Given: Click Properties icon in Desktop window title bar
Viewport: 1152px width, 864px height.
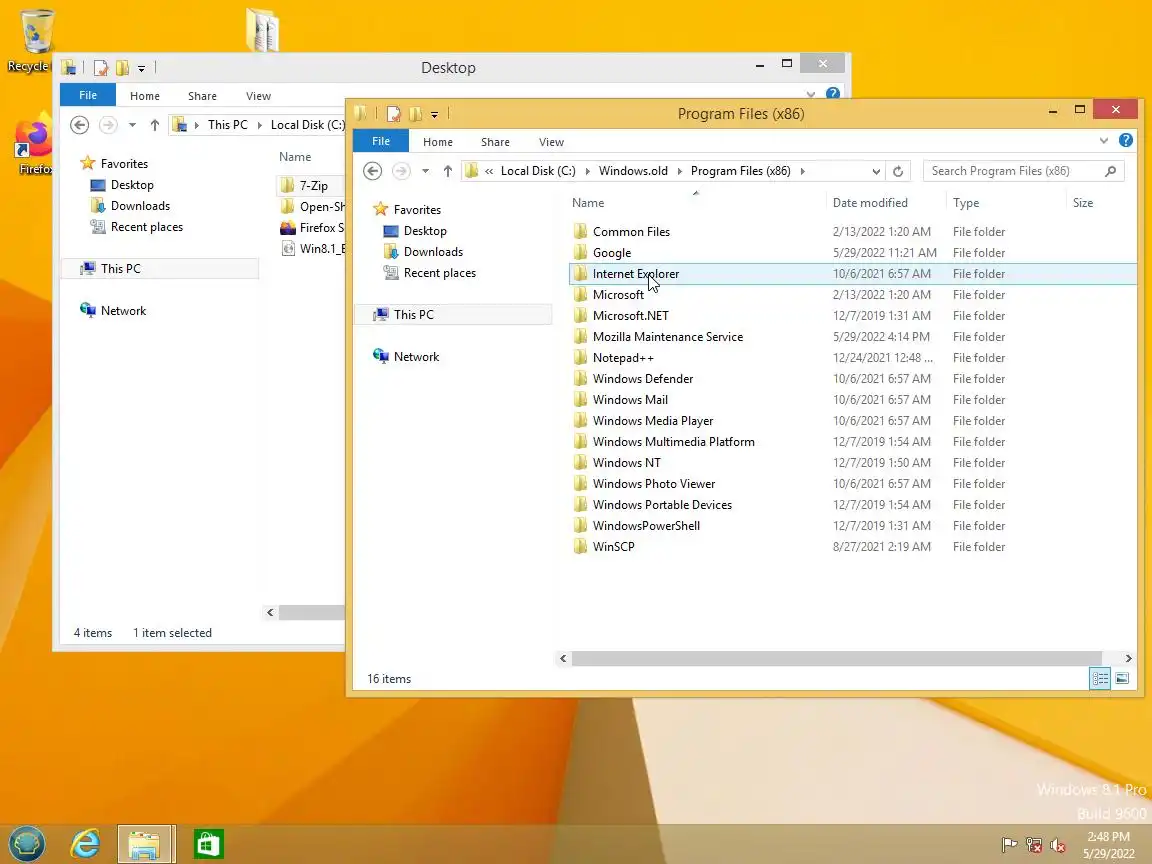Looking at the screenshot, I should [x=101, y=68].
